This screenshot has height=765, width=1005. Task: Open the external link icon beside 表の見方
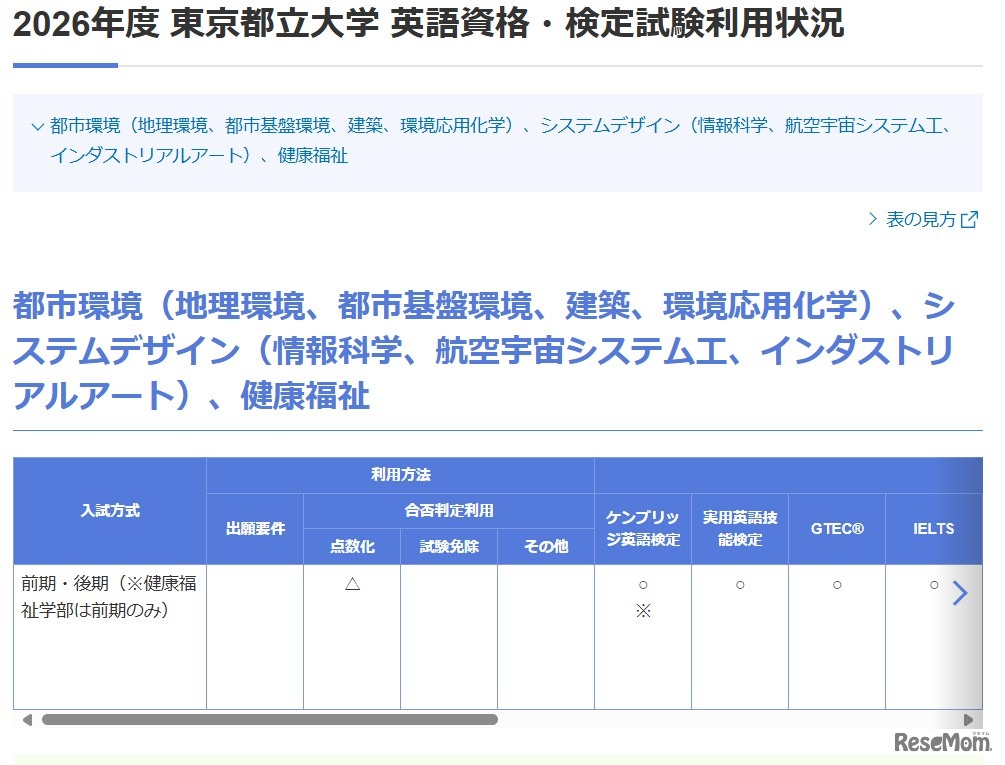click(x=970, y=220)
